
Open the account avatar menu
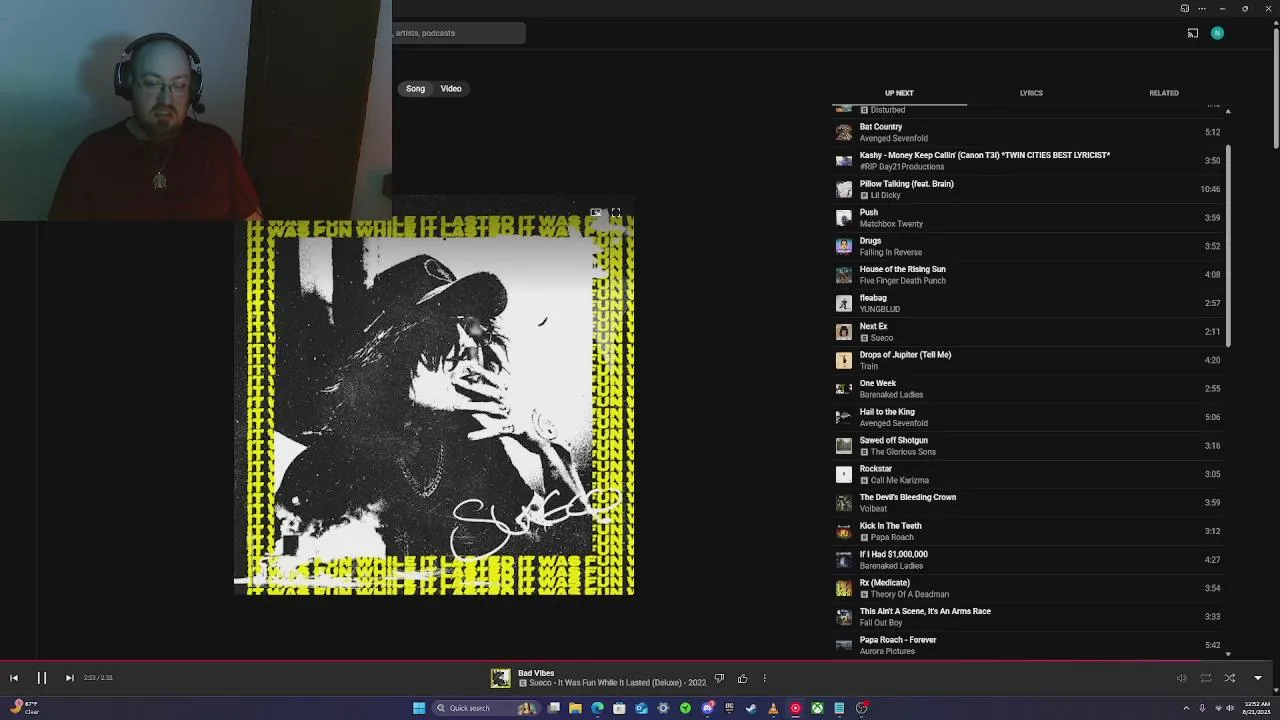pos(1217,33)
